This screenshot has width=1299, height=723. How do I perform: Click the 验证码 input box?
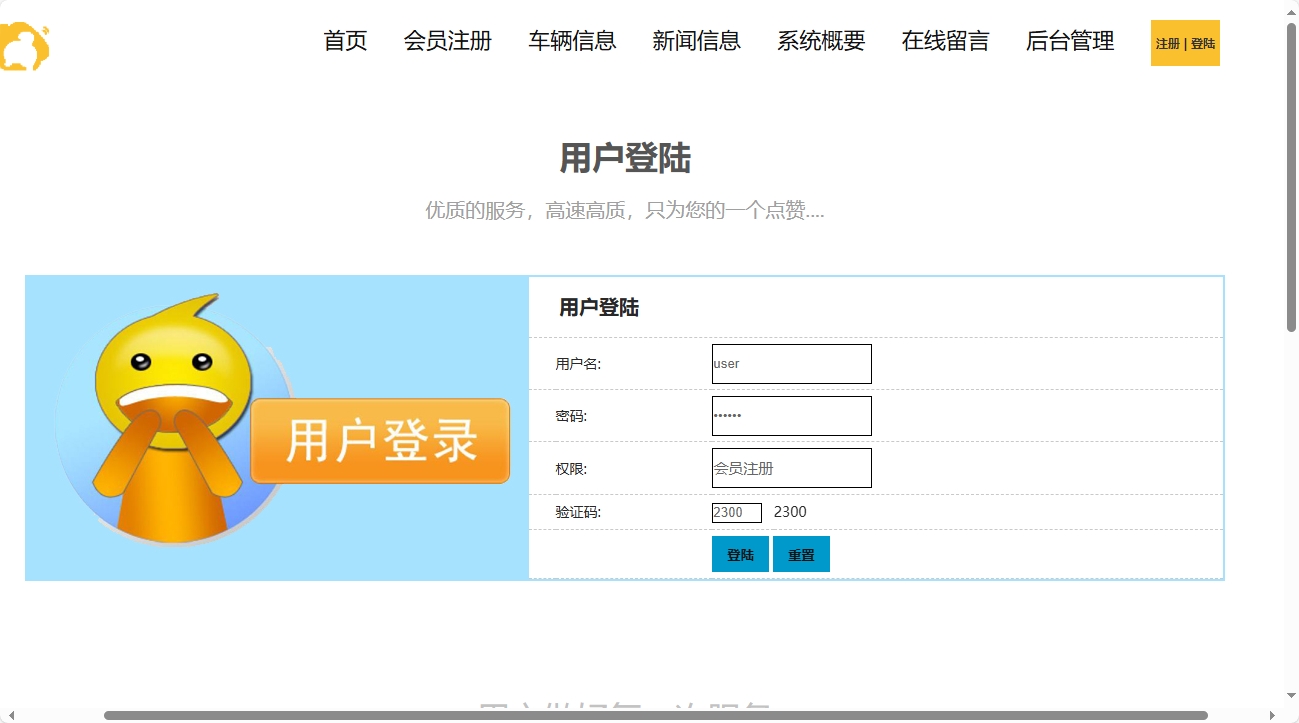click(736, 512)
